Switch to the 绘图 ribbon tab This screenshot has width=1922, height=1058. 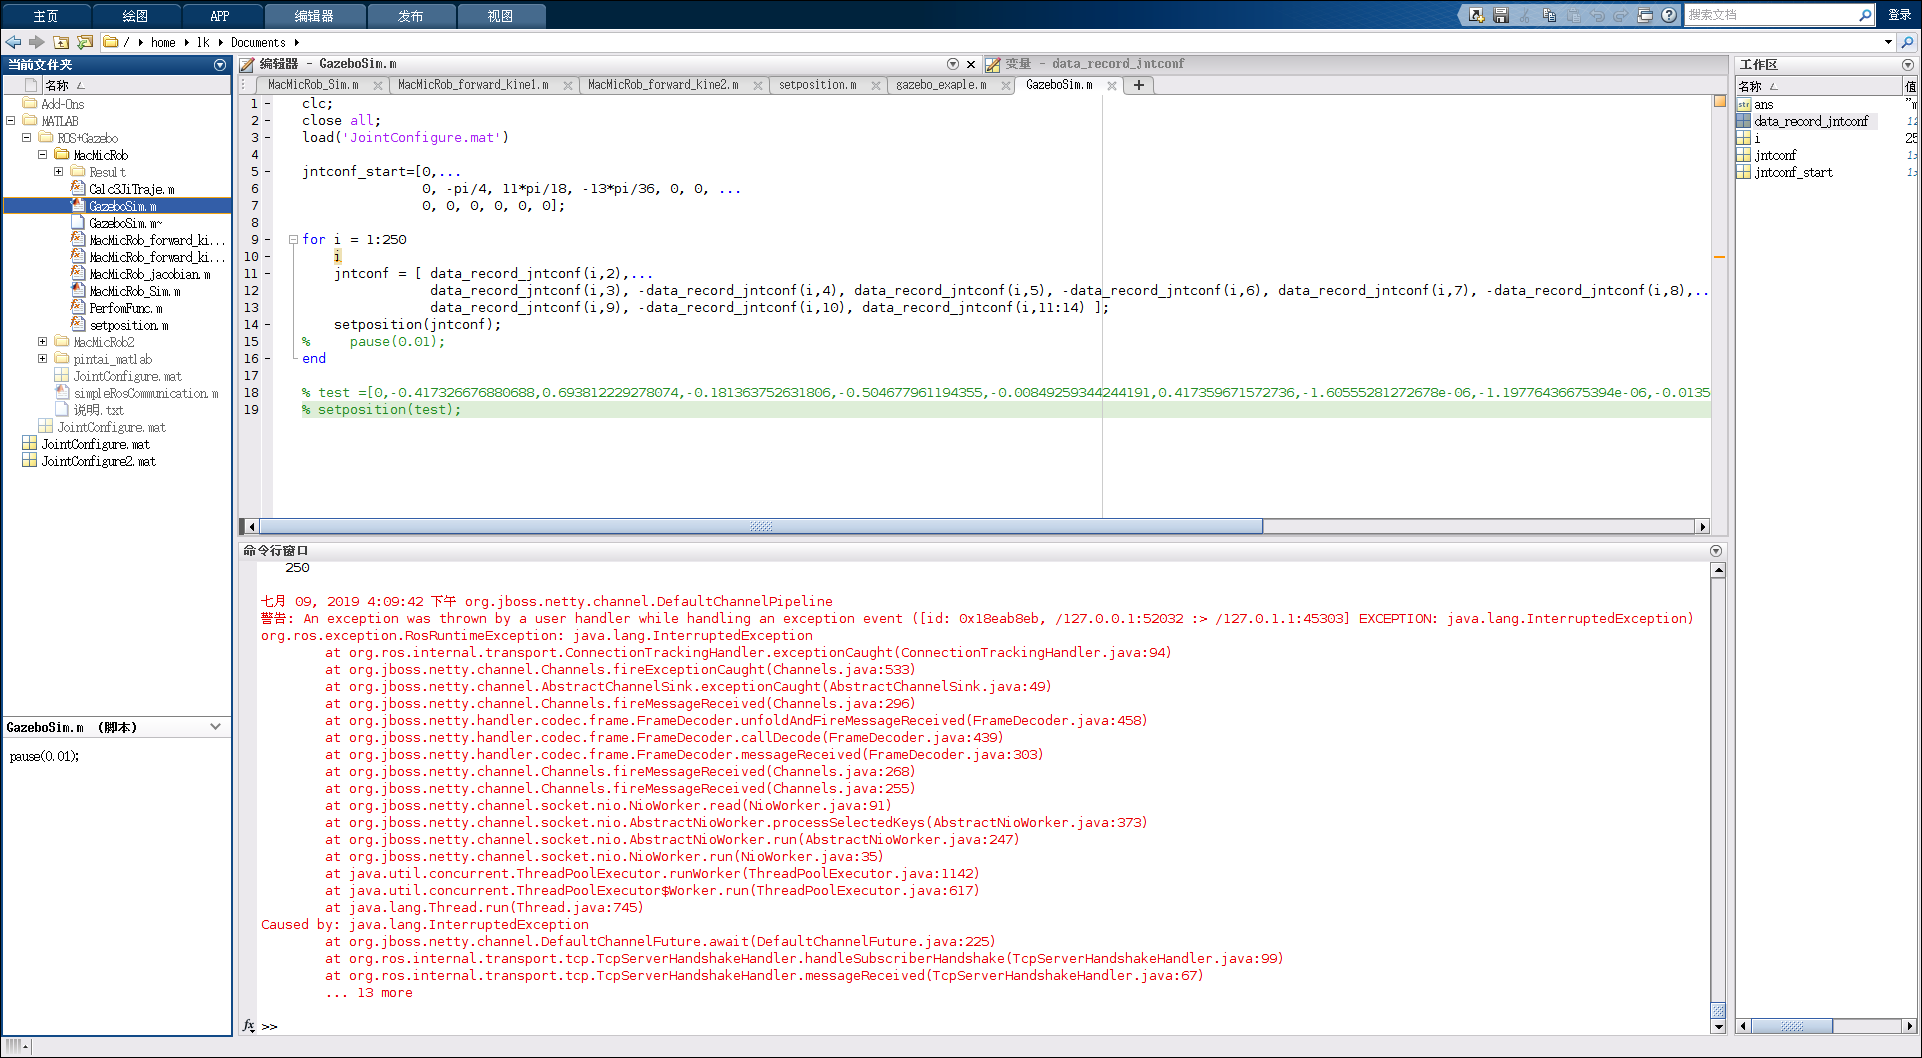point(134,15)
